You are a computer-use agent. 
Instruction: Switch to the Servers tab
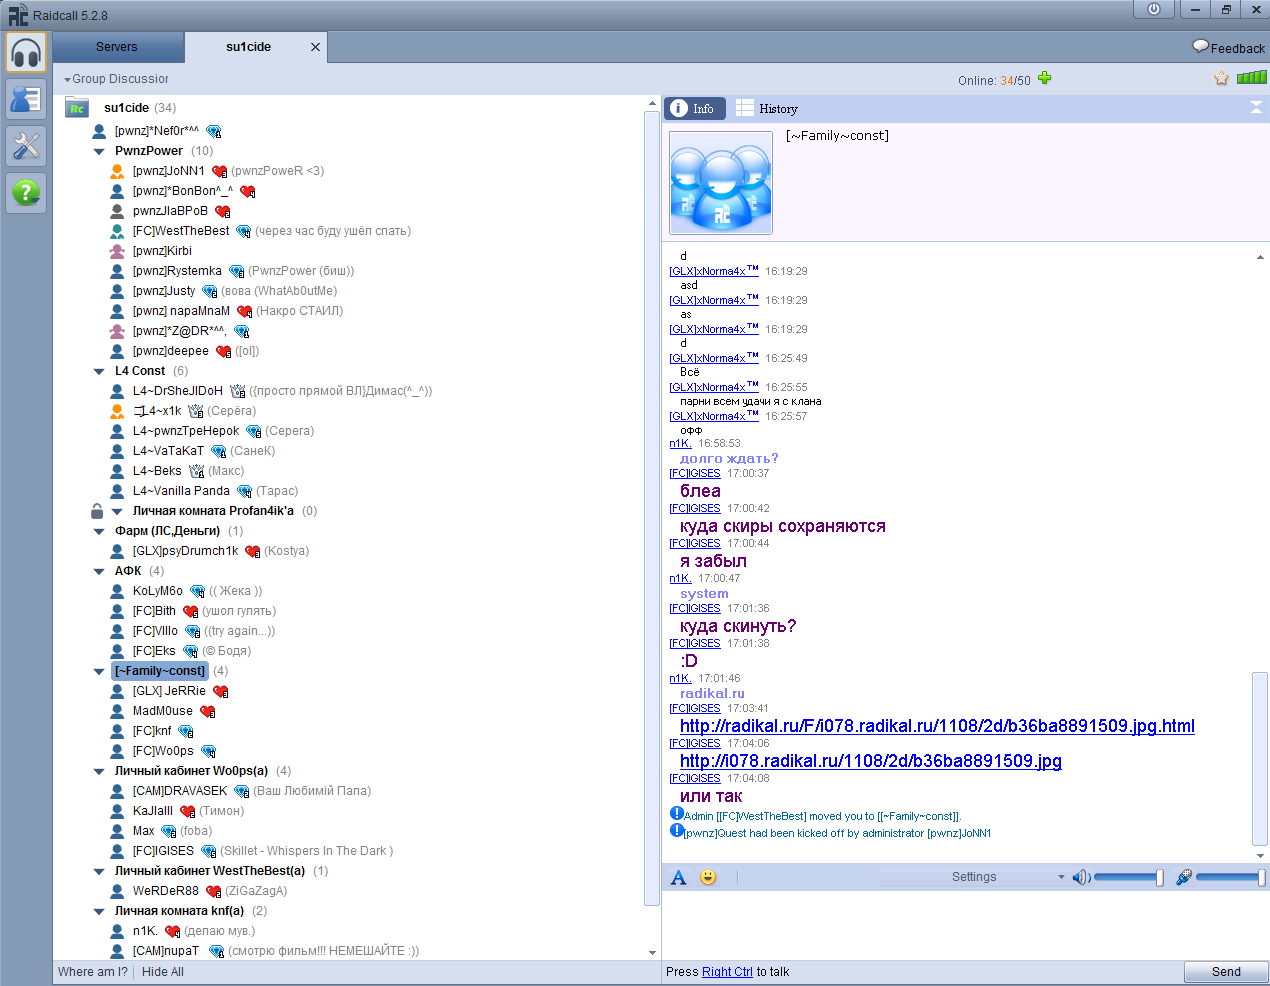coord(117,47)
